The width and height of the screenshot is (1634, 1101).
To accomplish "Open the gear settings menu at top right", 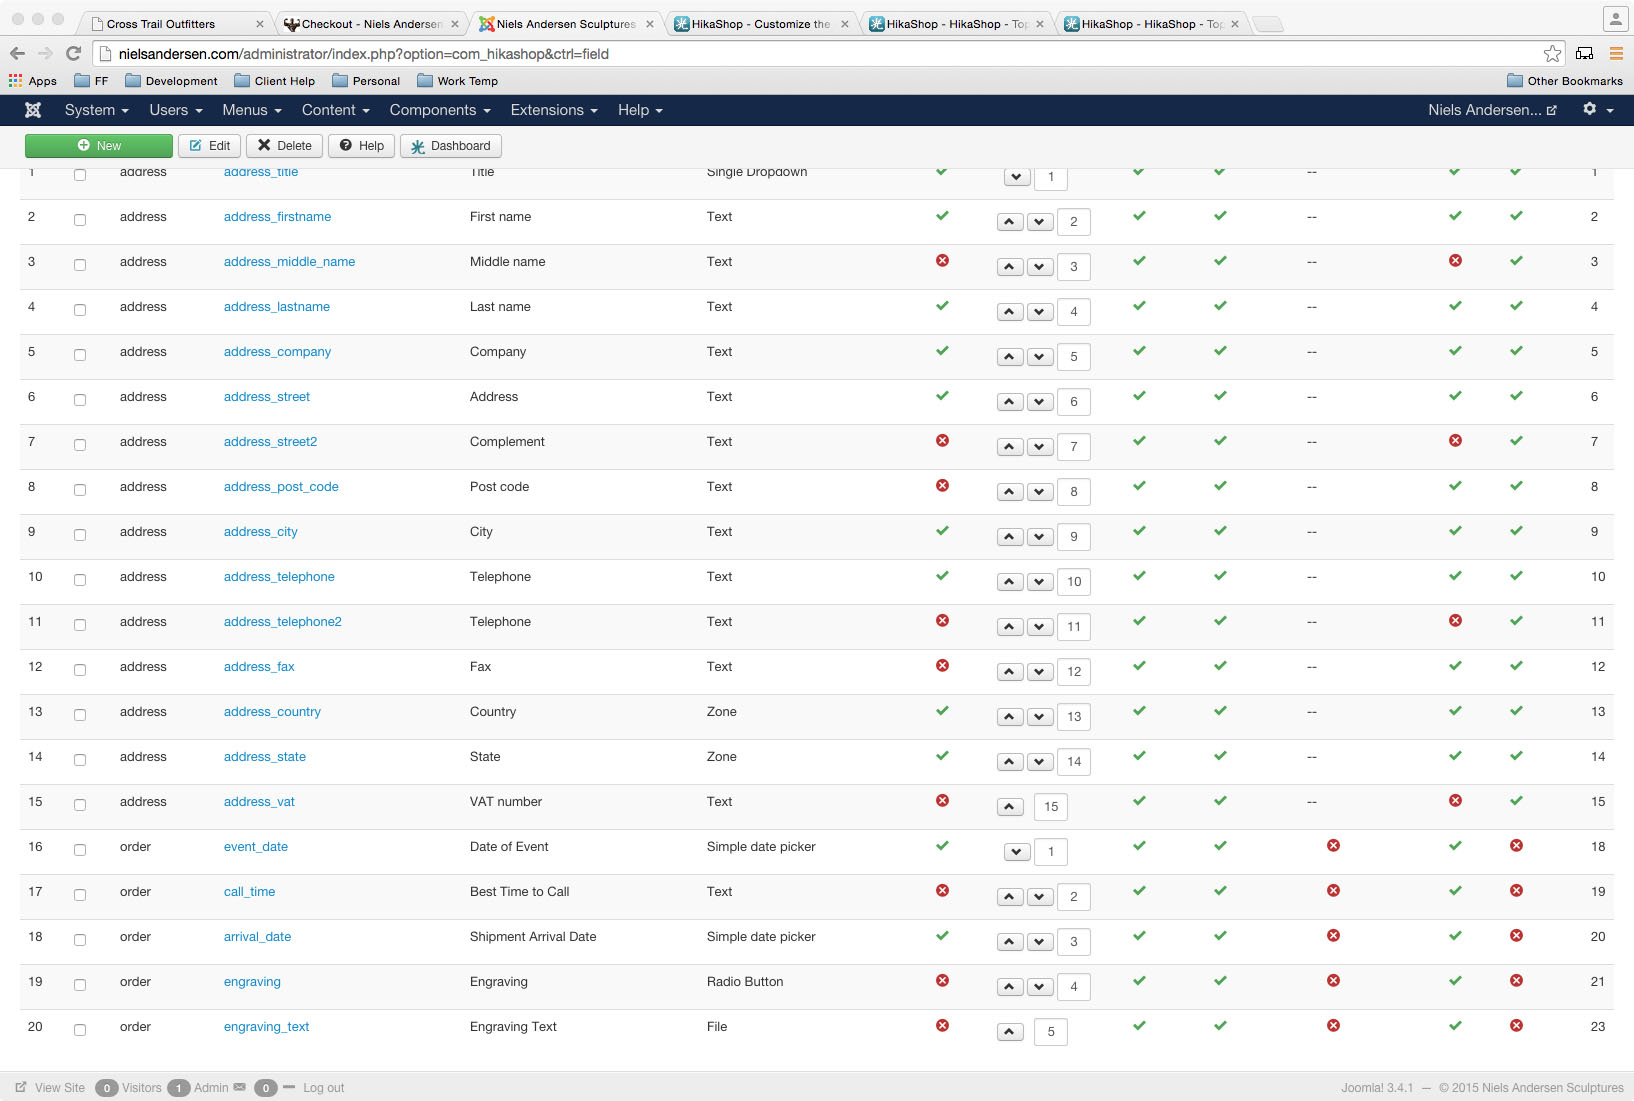I will (x=1598, y=110).
